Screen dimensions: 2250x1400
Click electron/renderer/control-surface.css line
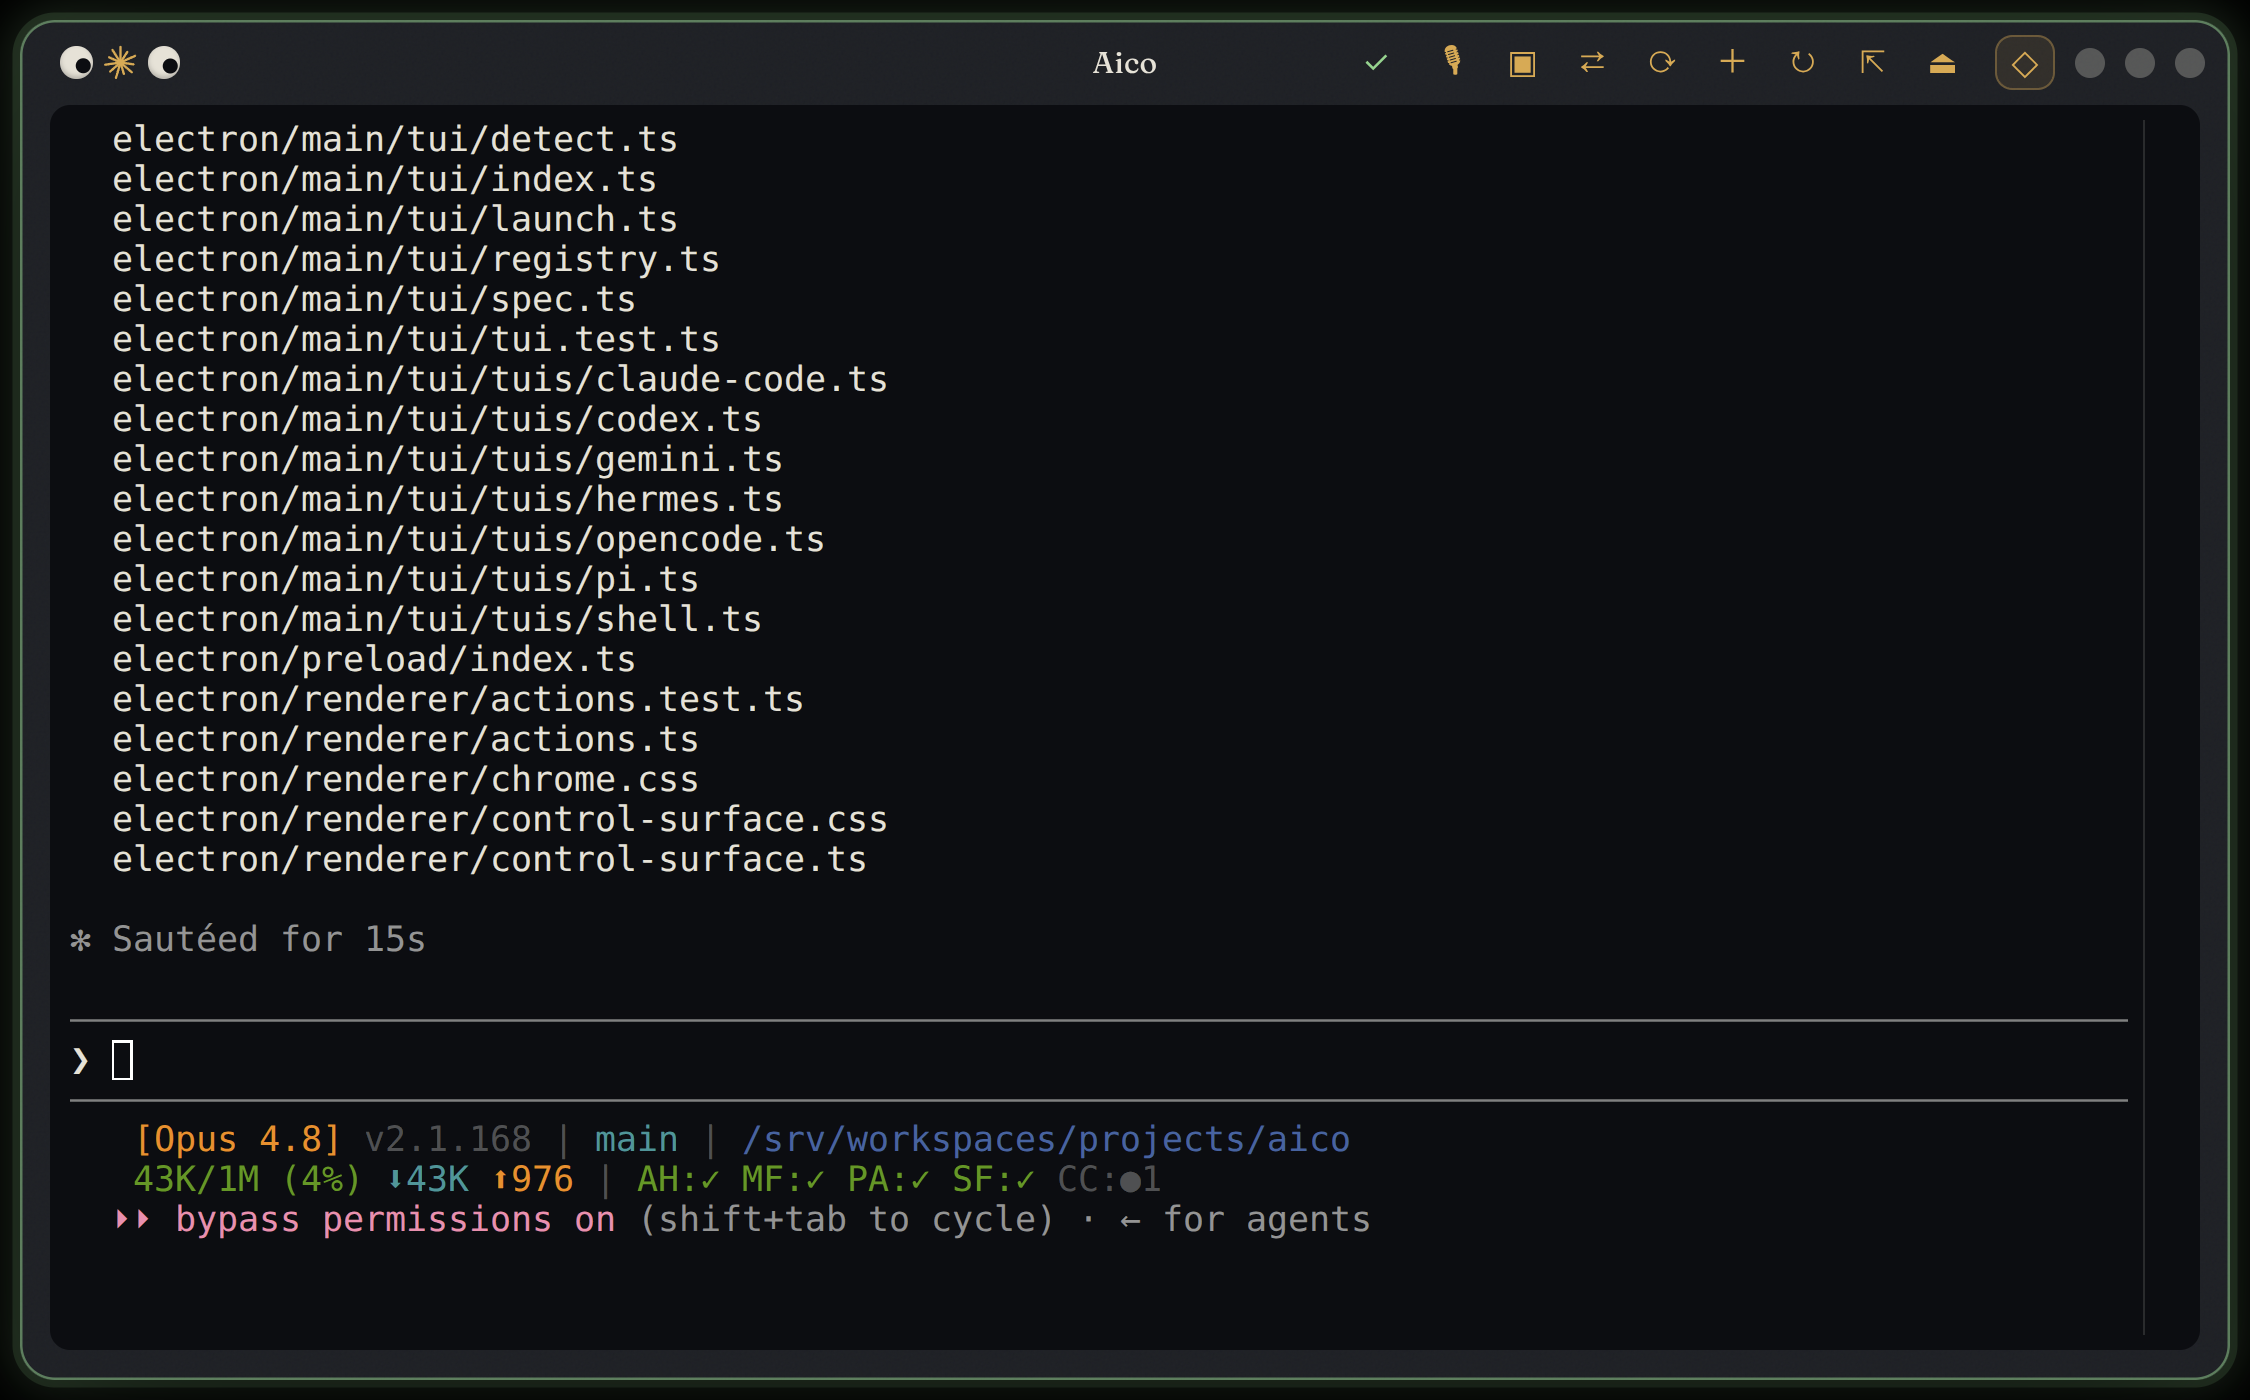[500, 819]
